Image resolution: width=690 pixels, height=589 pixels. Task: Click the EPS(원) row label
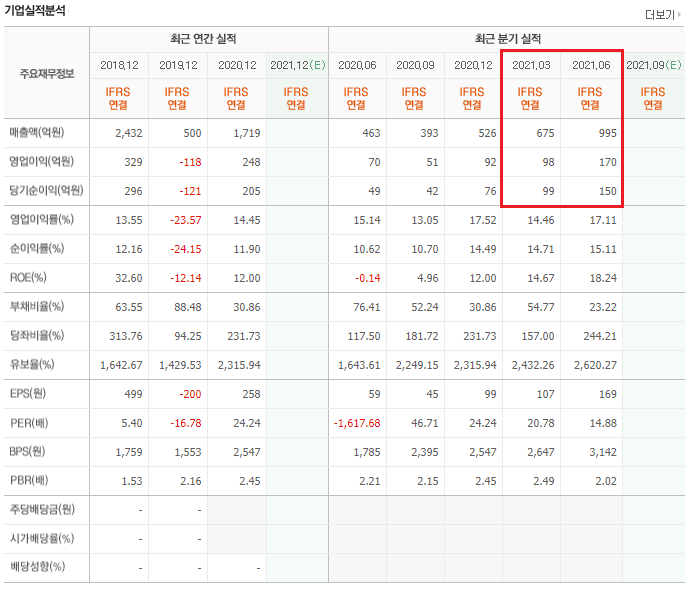(x=28, y=393)
